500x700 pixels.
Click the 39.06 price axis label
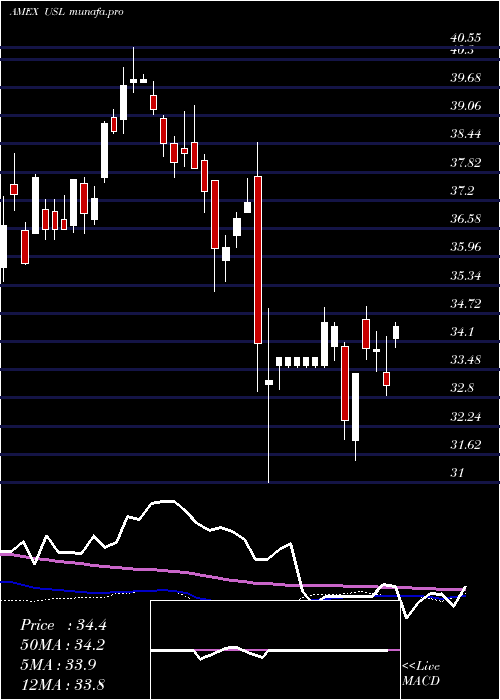[x=466, y=106]
